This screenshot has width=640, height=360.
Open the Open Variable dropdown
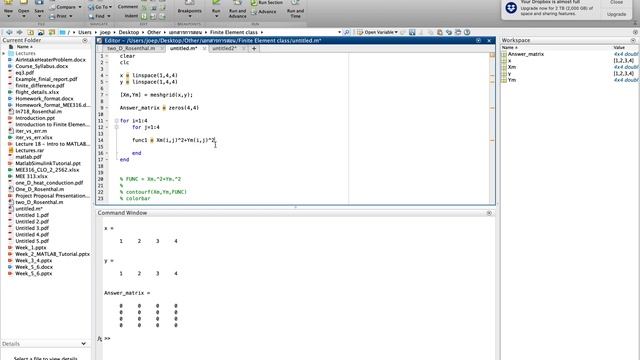tap(396, 32)
